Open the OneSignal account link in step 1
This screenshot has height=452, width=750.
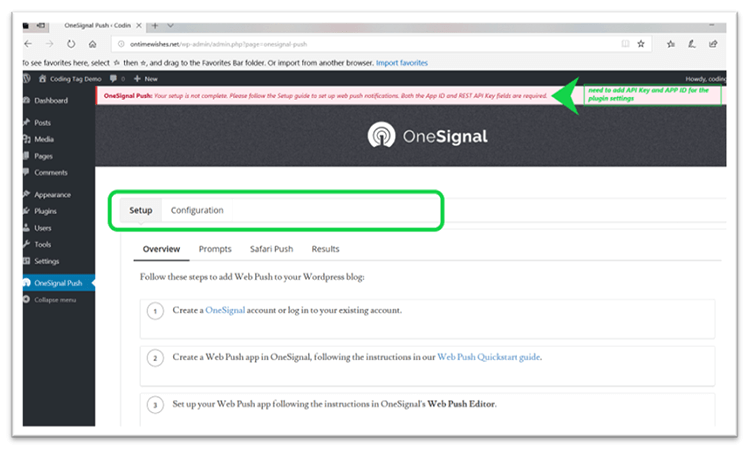point(225,310)
